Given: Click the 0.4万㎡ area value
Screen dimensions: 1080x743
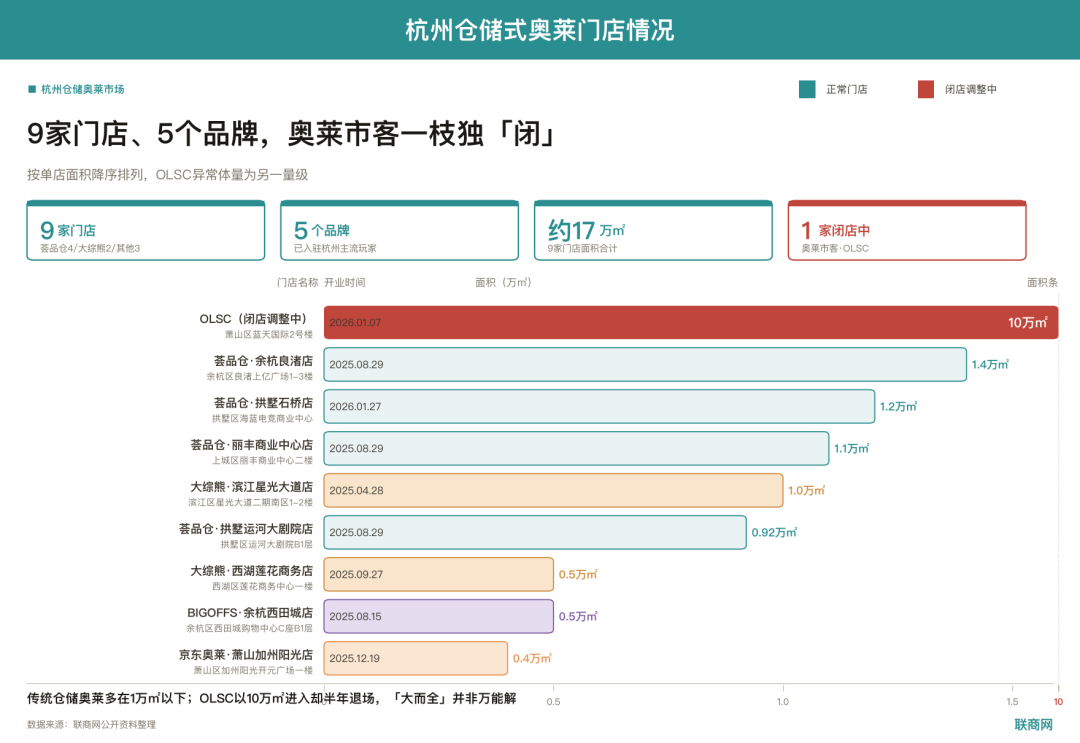Looking at the screenshot, I should coord(532,658).
